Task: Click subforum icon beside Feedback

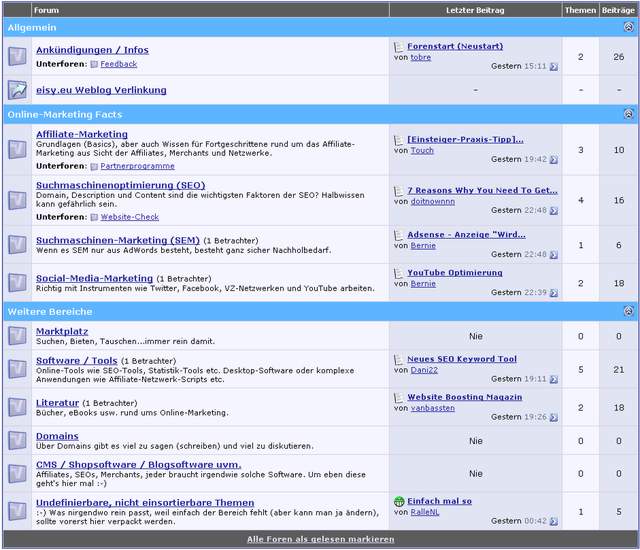Action: pos(94,64)
